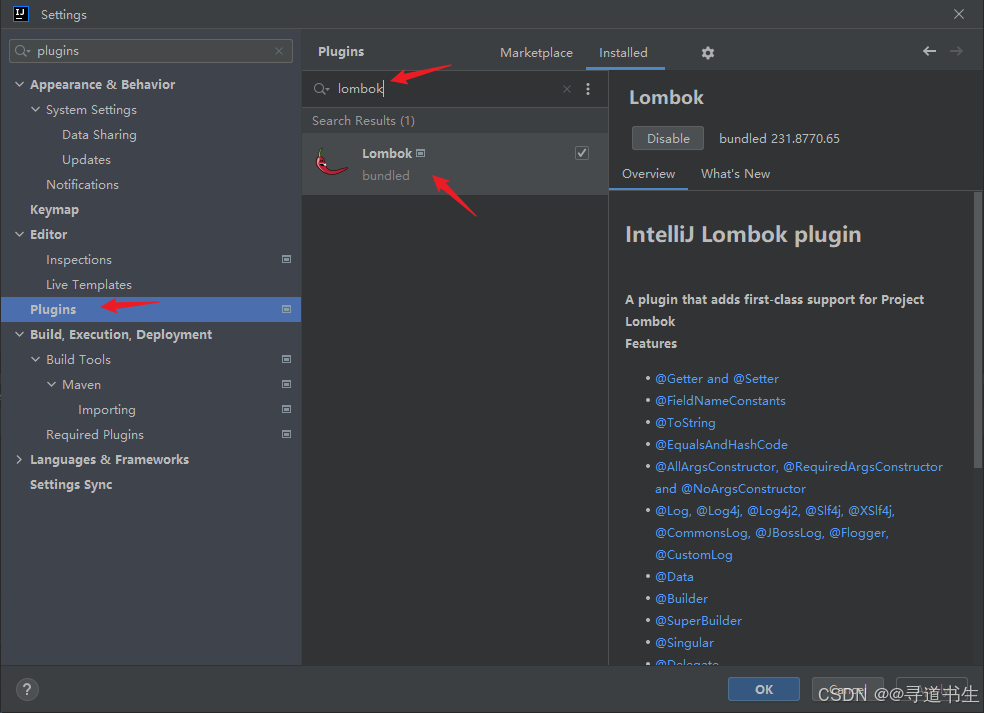Select Updates in the settings tree
The width and height of the screenshot is (984, 713).
87,159
